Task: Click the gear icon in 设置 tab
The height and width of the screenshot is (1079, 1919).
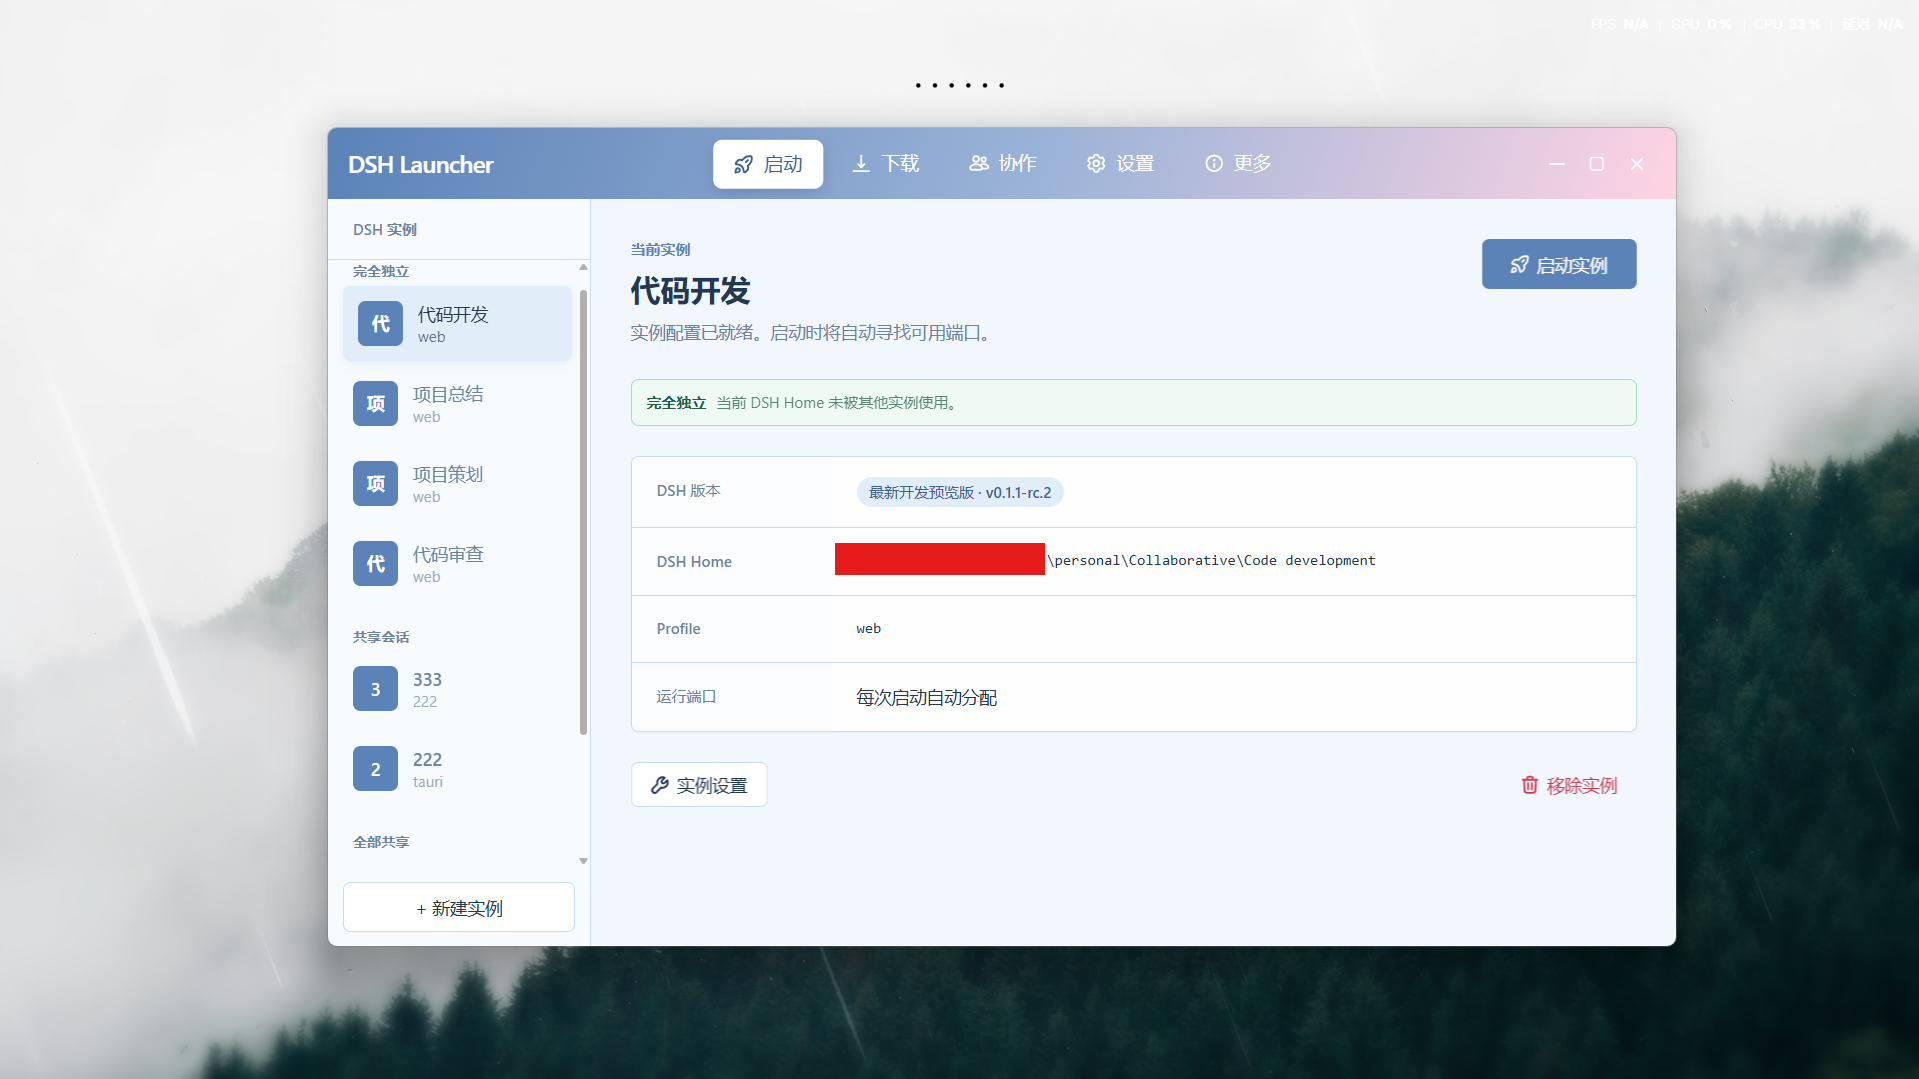Action: click(x=1096, y=163)
